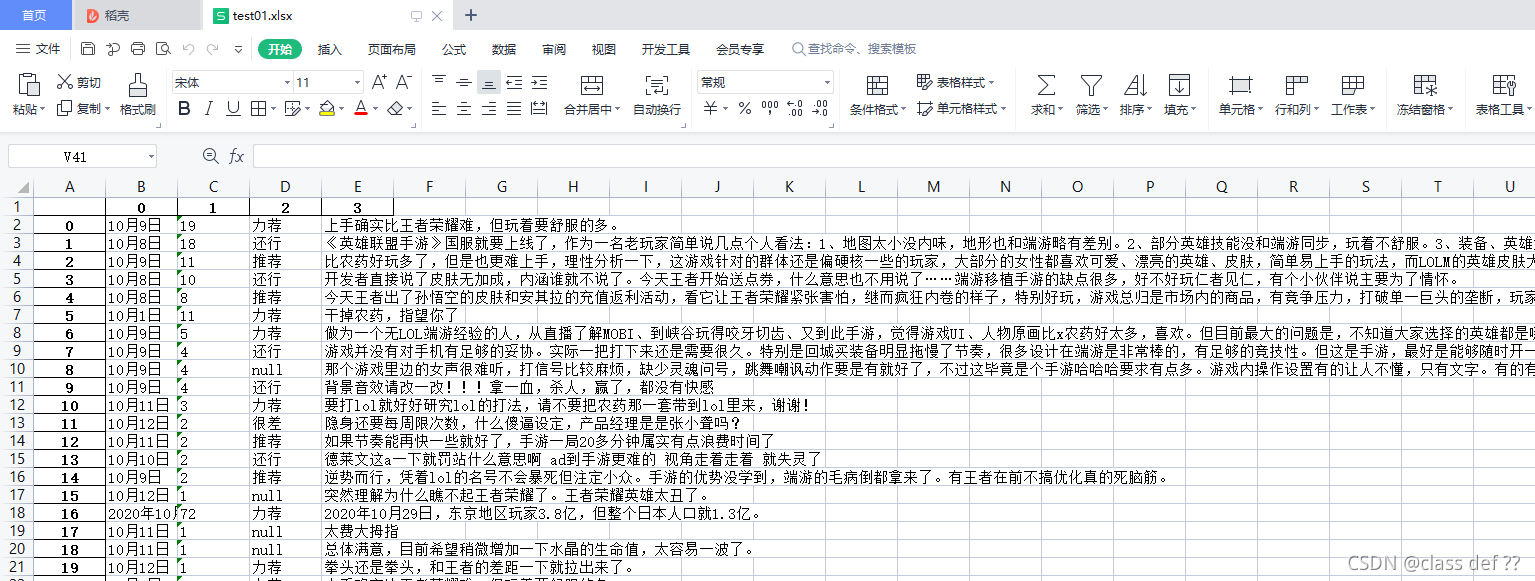Open Print Preview from quick access toolbar

click(x=162, y=49)
